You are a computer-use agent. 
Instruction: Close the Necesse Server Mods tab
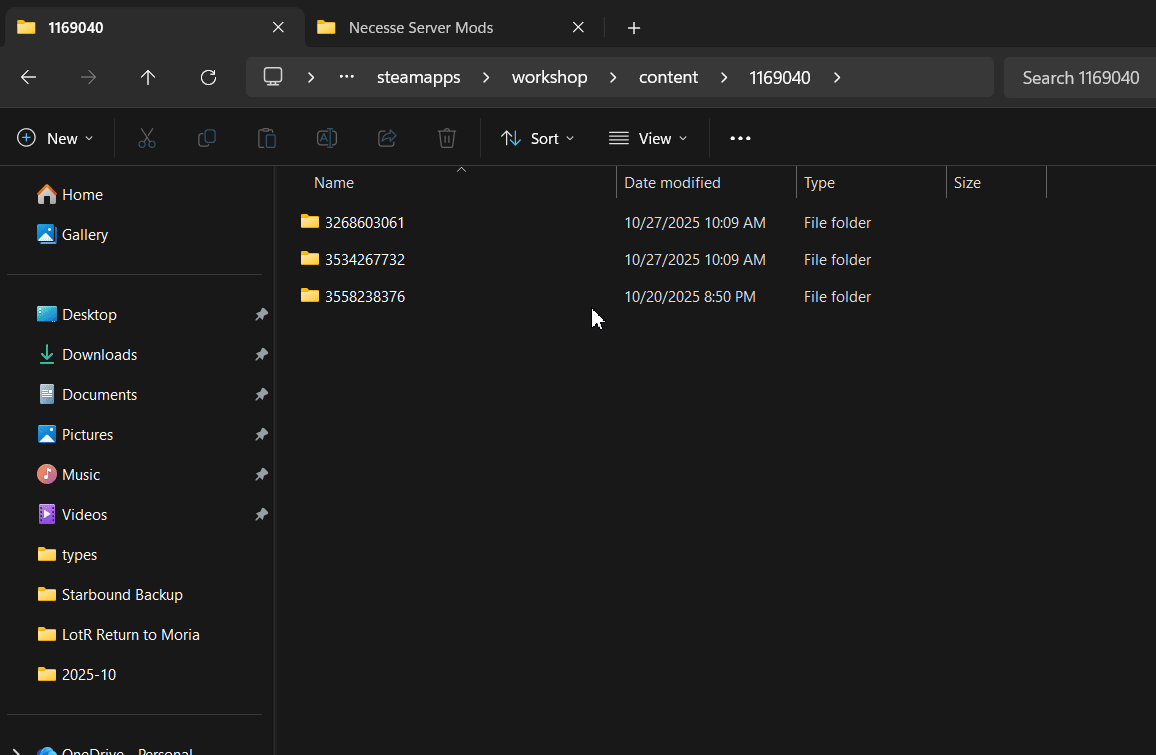[x=578, y=27]
